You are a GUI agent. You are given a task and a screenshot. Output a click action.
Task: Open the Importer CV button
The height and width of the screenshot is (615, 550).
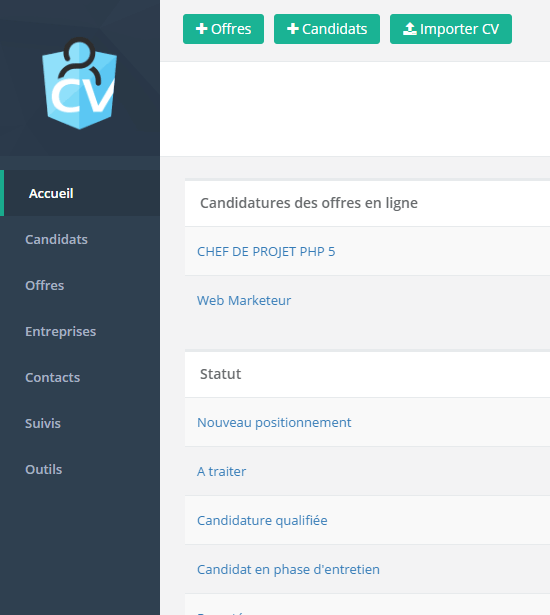pos(451,29)
